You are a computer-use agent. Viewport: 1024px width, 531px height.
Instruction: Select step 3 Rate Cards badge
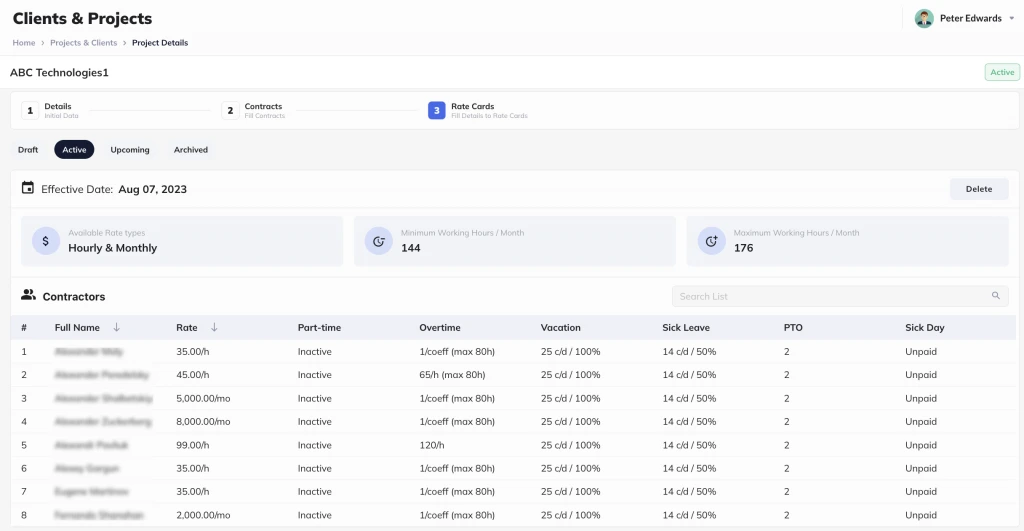[x=436, y=110]
